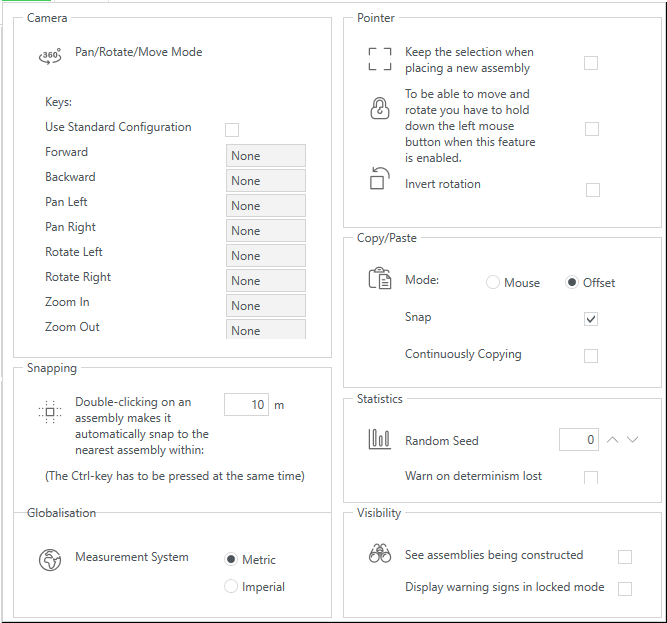
Task: Click the Copy/Paste clipboard icon
Action: pos(379,278)
